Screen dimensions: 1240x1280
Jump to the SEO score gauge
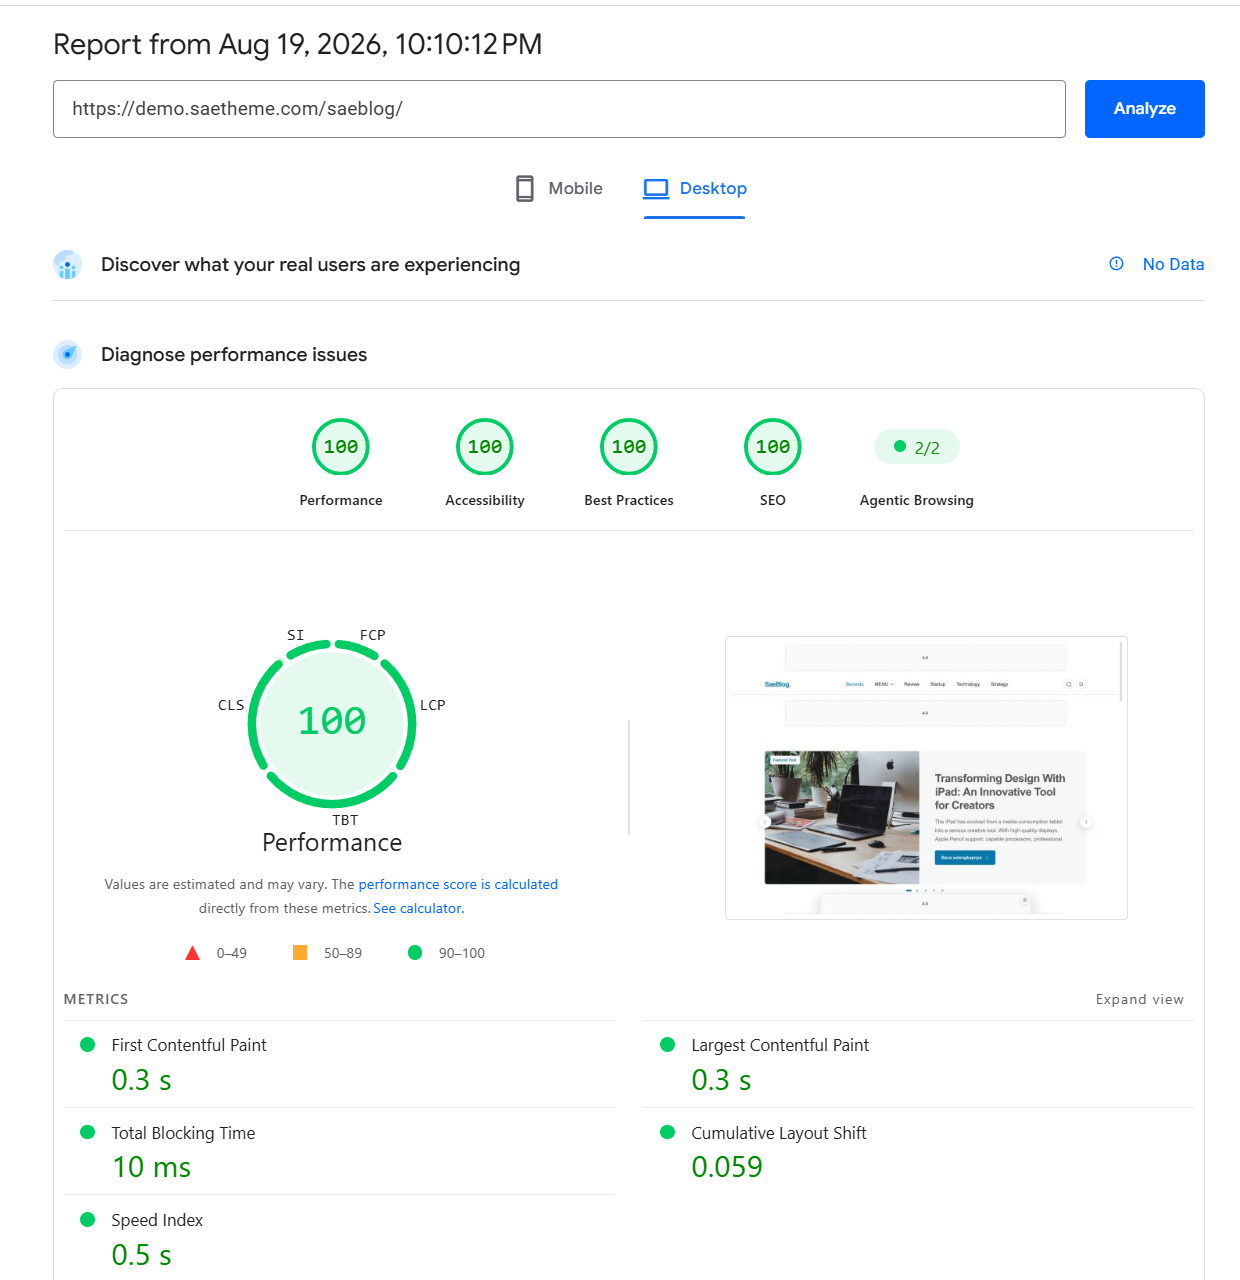tap(773, 447)
